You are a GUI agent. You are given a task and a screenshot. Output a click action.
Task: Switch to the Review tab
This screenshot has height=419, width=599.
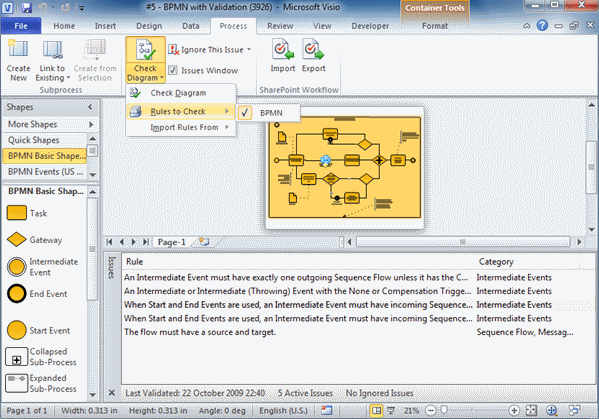(280, 26)
